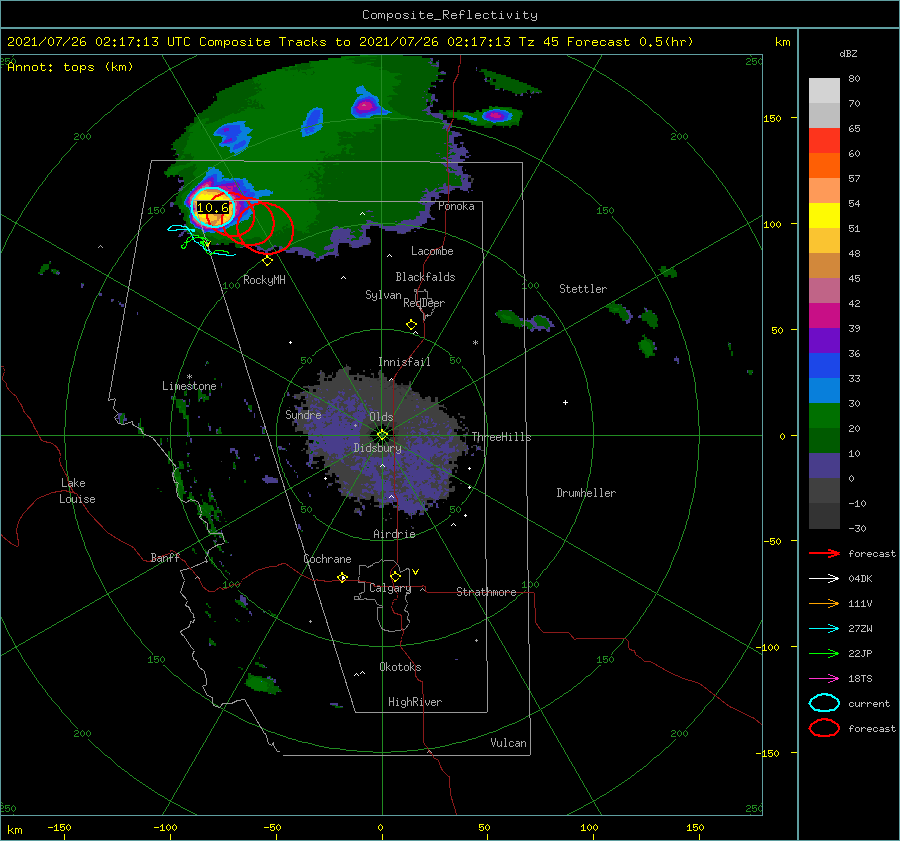This screenshot has height=841, width=900.
Task: Click the radar center diamond between Olds and Didsbury
Action: [x=382, y=435]
